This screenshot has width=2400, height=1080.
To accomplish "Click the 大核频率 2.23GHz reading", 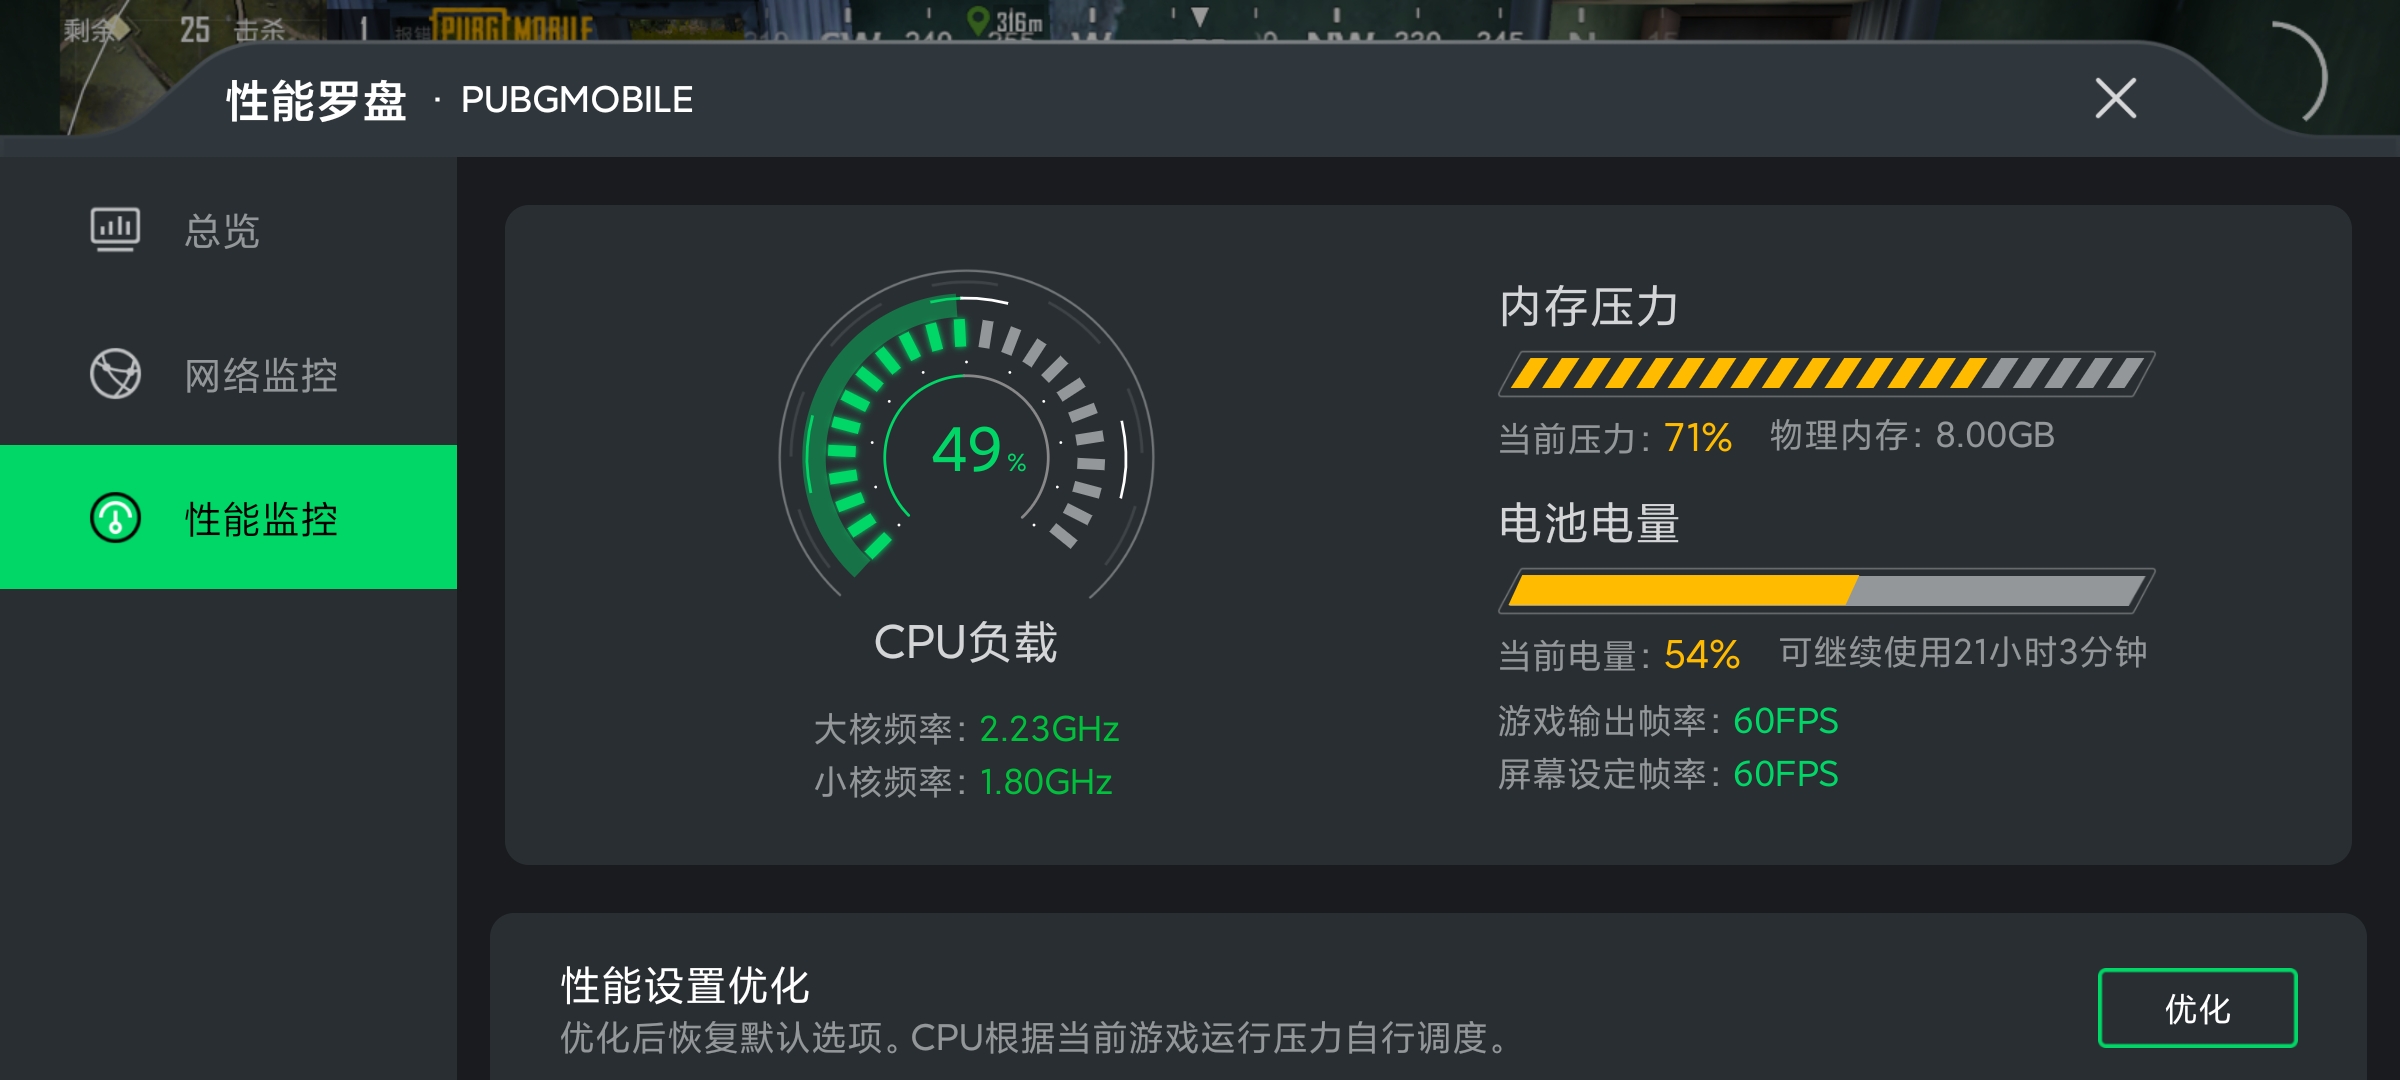I will 1048,729.
